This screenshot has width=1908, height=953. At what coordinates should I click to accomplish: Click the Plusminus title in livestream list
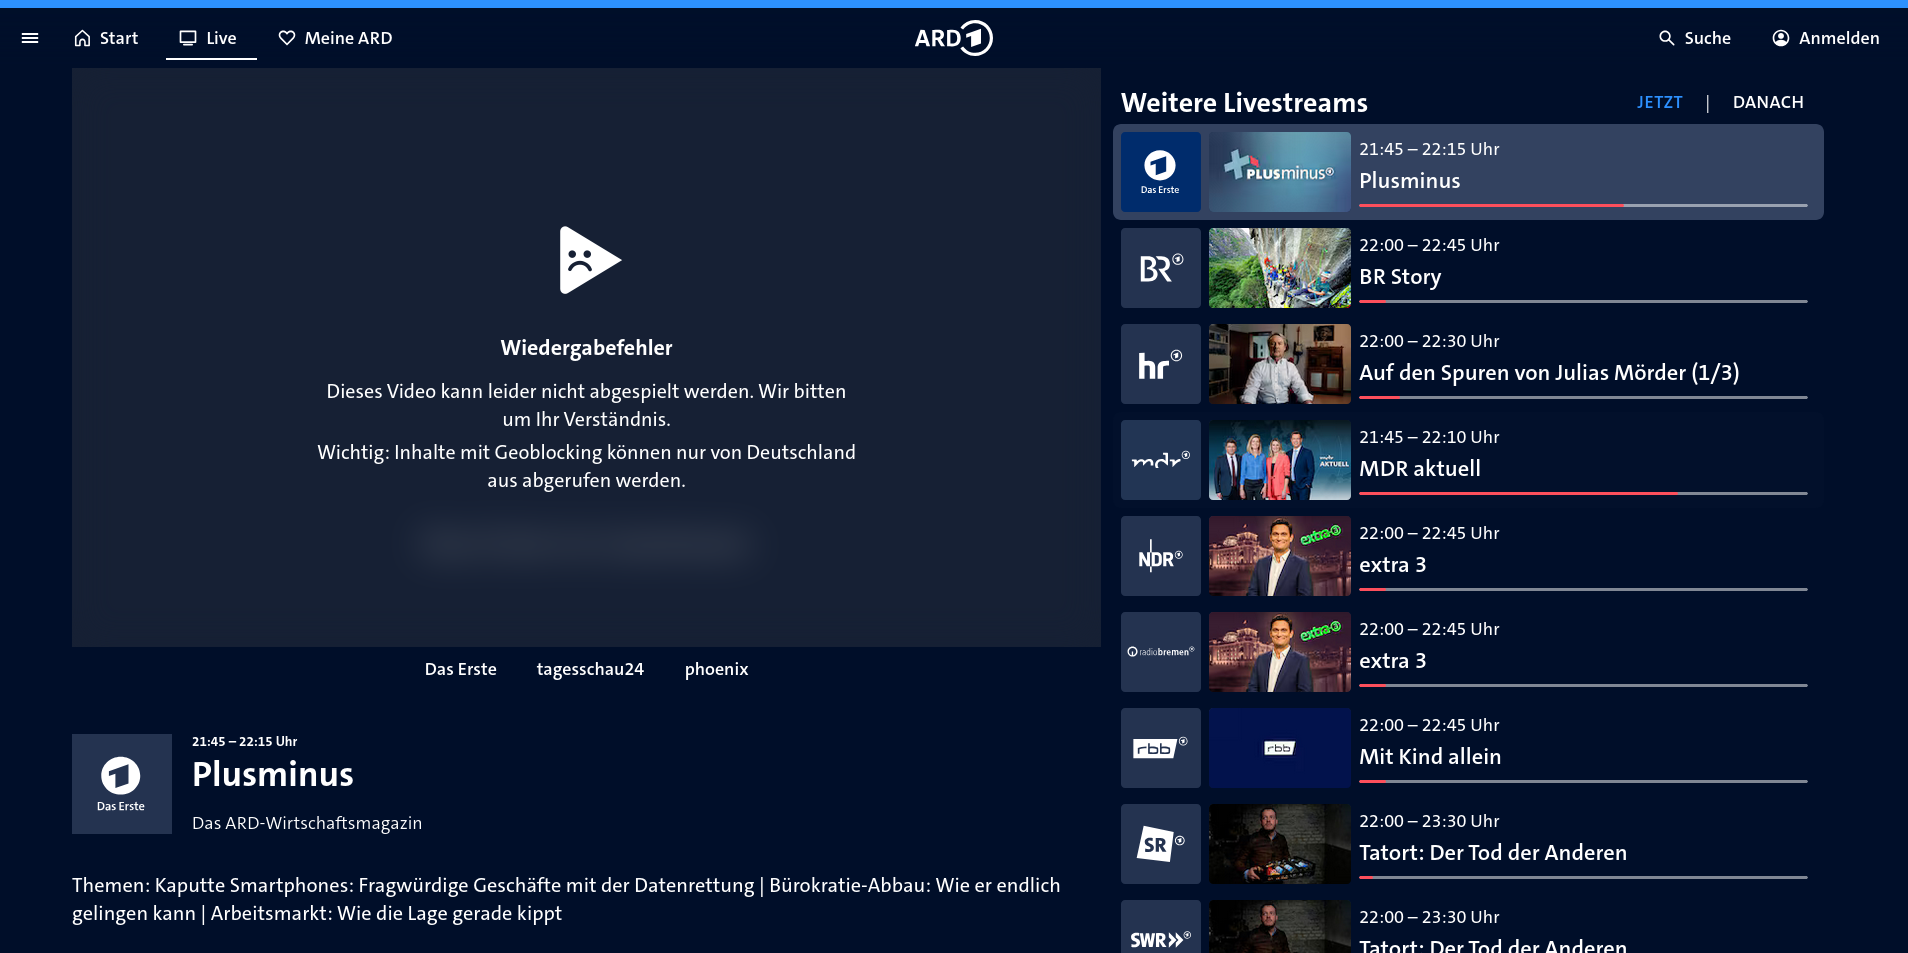pos(1410,181)
